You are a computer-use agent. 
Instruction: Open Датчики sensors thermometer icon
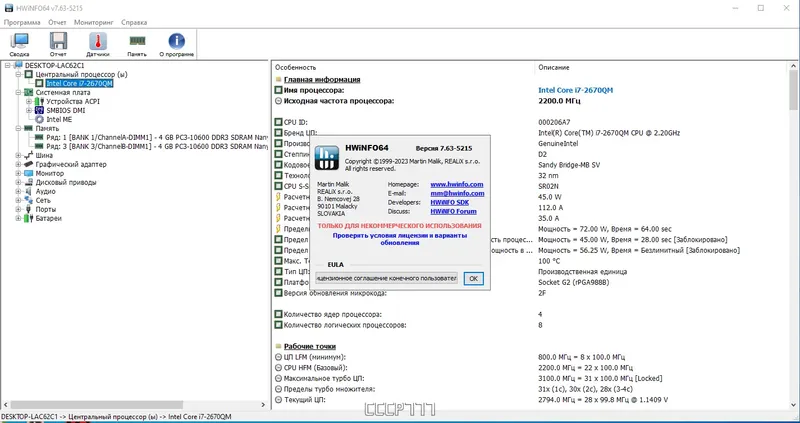97,41
